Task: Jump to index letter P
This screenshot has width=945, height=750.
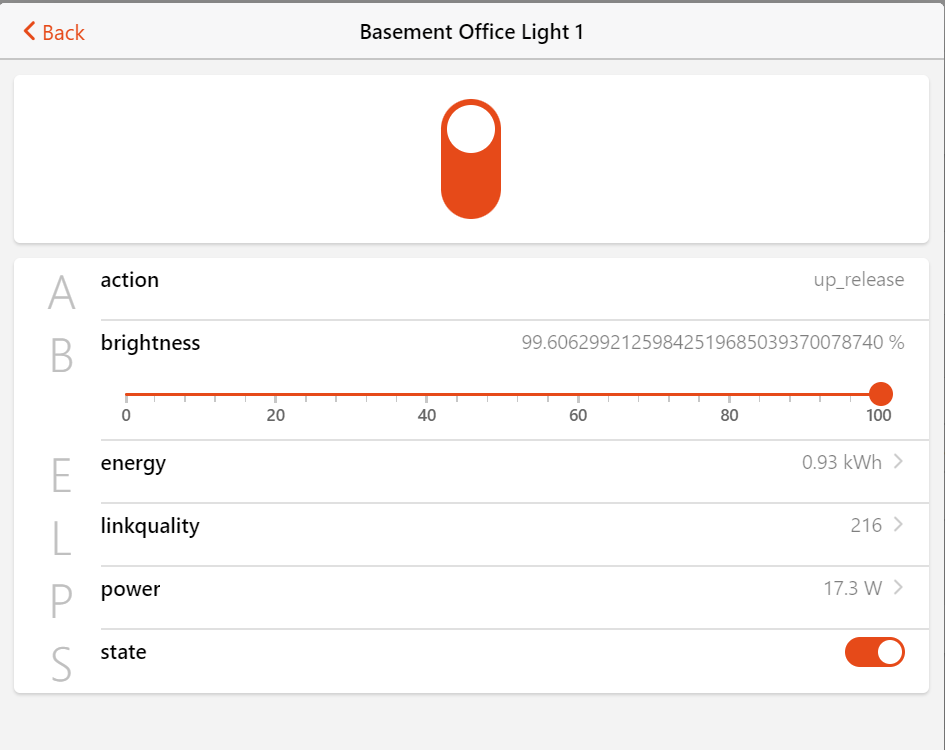Action: pos(62,602)
